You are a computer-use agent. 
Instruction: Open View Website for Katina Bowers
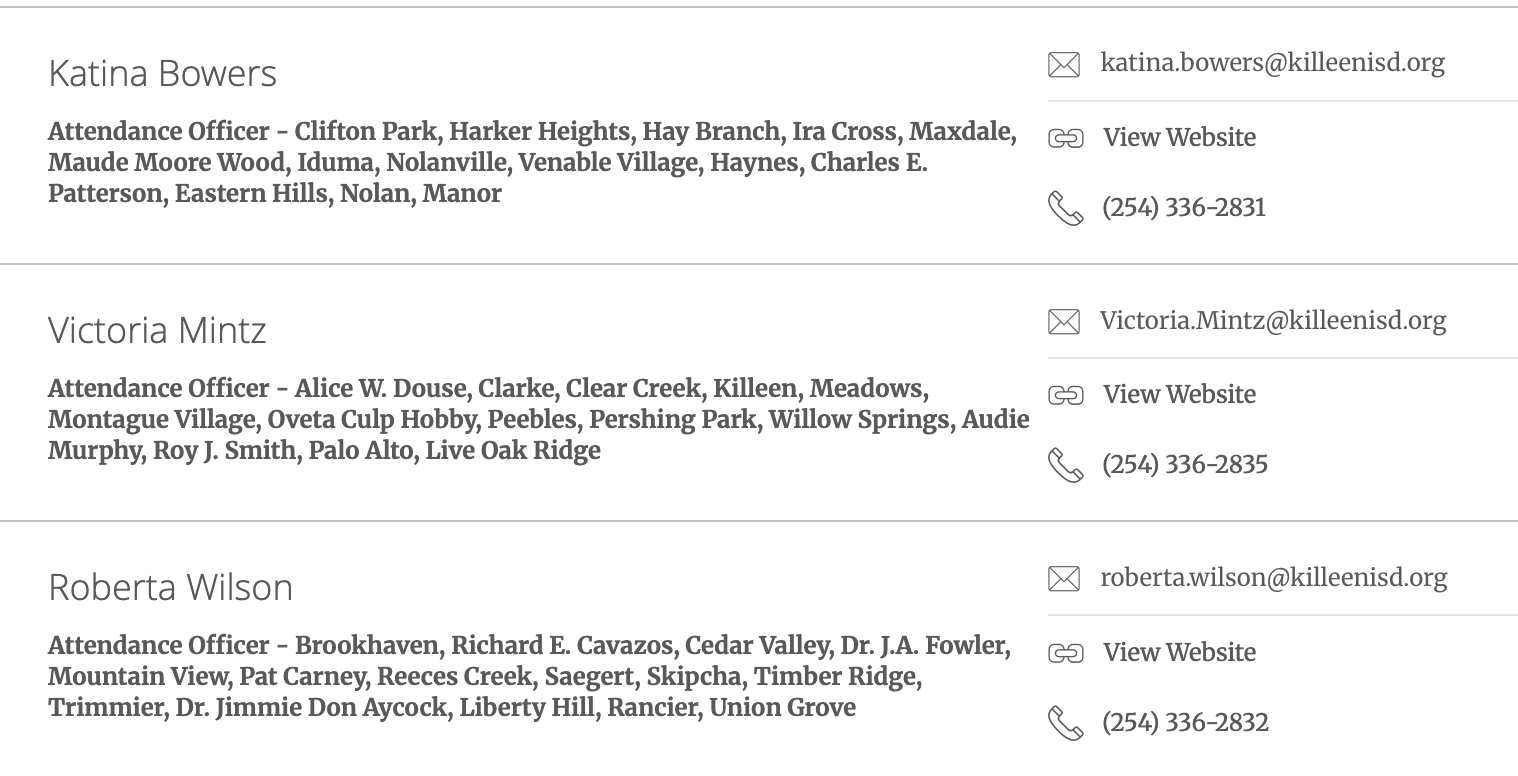pyautogui.click(x=1179, y=137)
